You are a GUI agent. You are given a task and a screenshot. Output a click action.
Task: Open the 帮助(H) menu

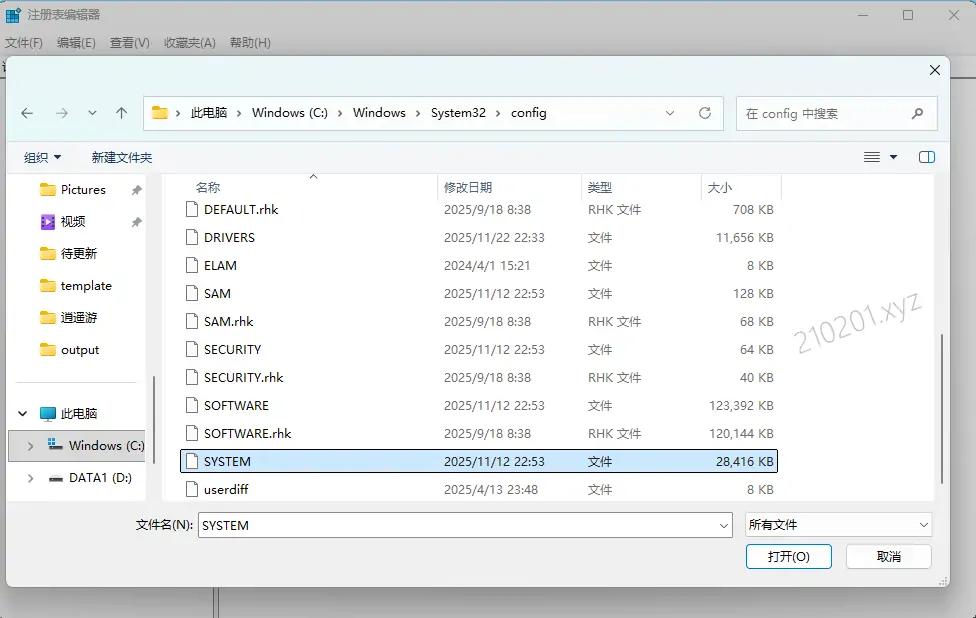[249, 43]
